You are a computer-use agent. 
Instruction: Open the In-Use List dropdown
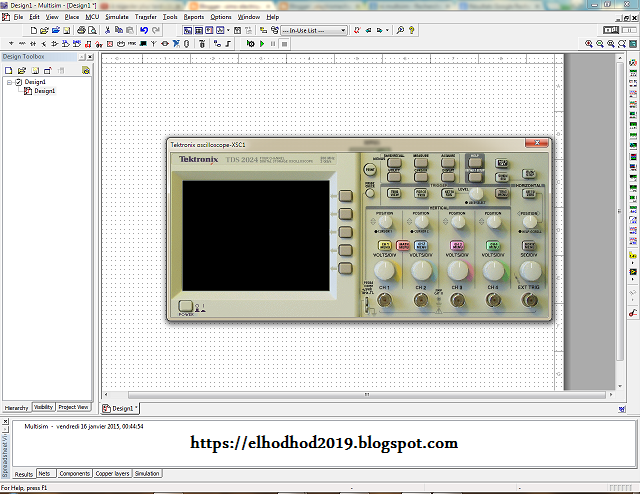[x=314, y=30]
